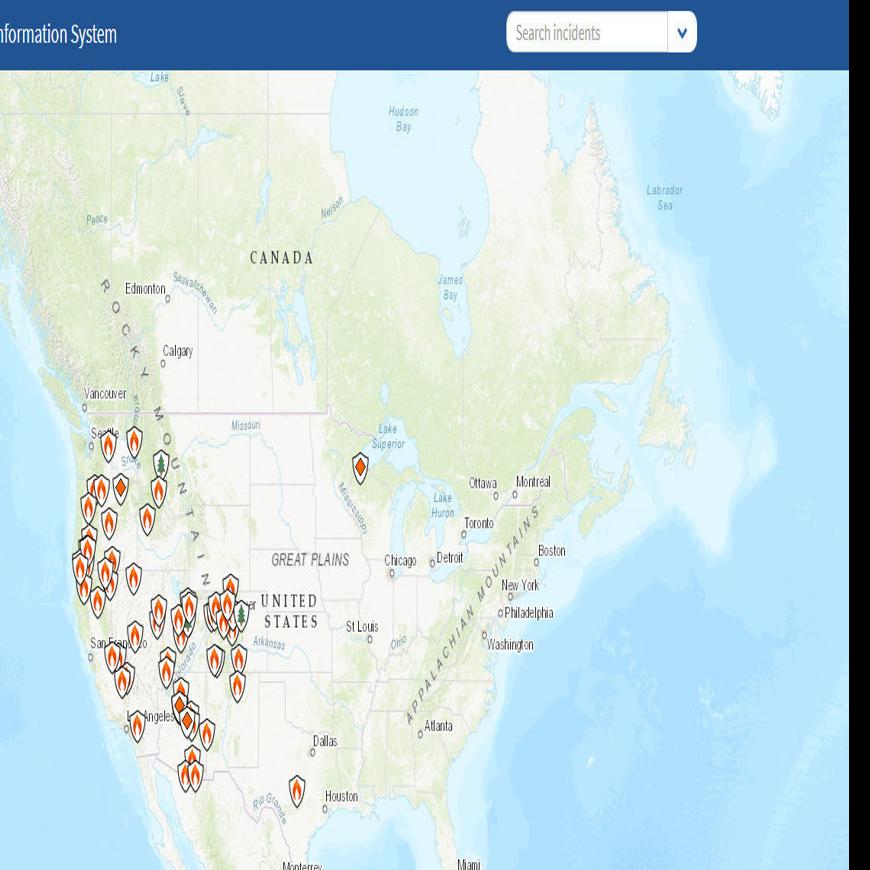Click the Dallas city label on map
This screenshot has height=870, width=870.
coord(325,741)
